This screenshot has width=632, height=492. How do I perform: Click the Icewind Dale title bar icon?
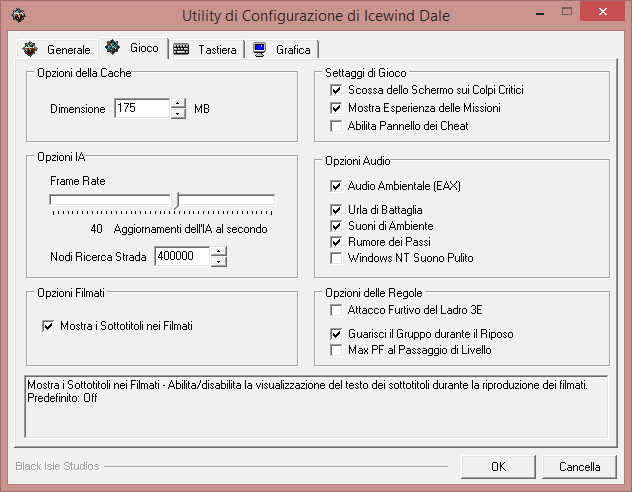tap(18, 15)
